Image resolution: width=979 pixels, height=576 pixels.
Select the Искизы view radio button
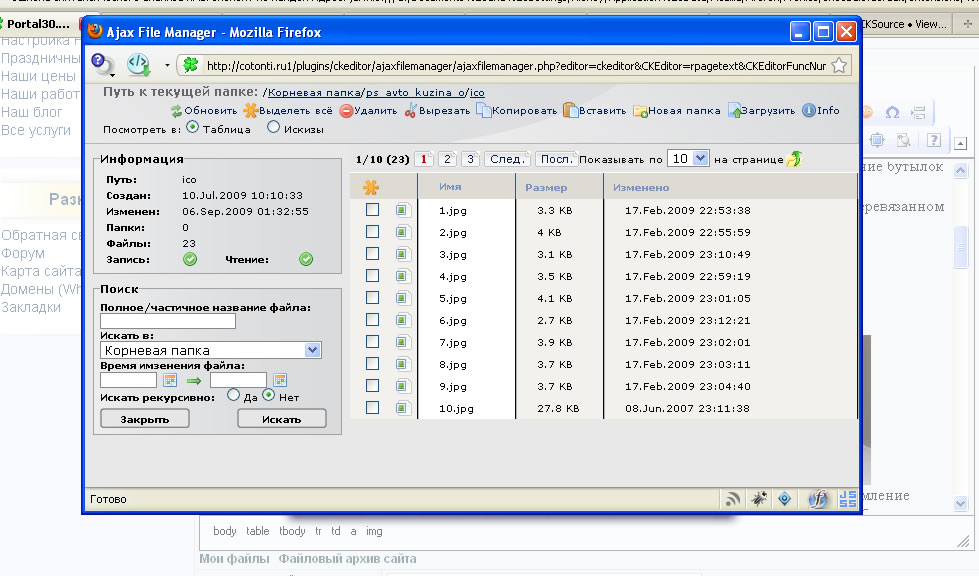pyautogui.click(x=273, y=128)
